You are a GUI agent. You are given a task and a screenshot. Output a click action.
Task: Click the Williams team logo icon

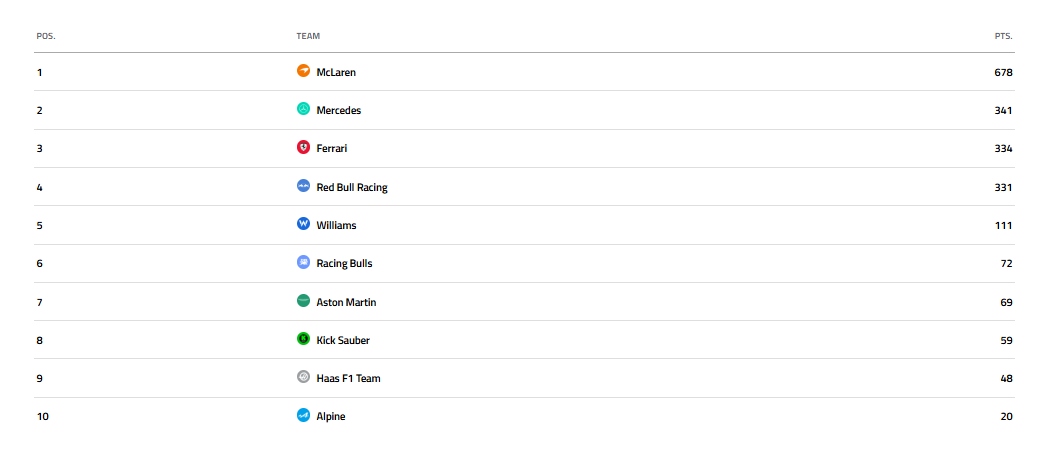click(x=303, y=225)
